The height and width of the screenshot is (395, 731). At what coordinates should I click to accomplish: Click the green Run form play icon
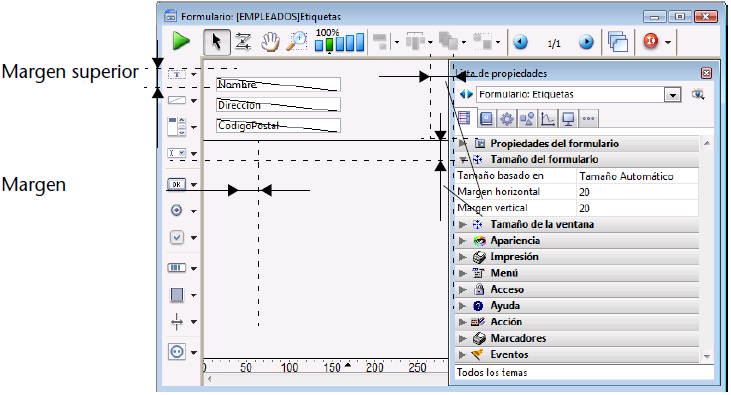[x=181, y=42]
